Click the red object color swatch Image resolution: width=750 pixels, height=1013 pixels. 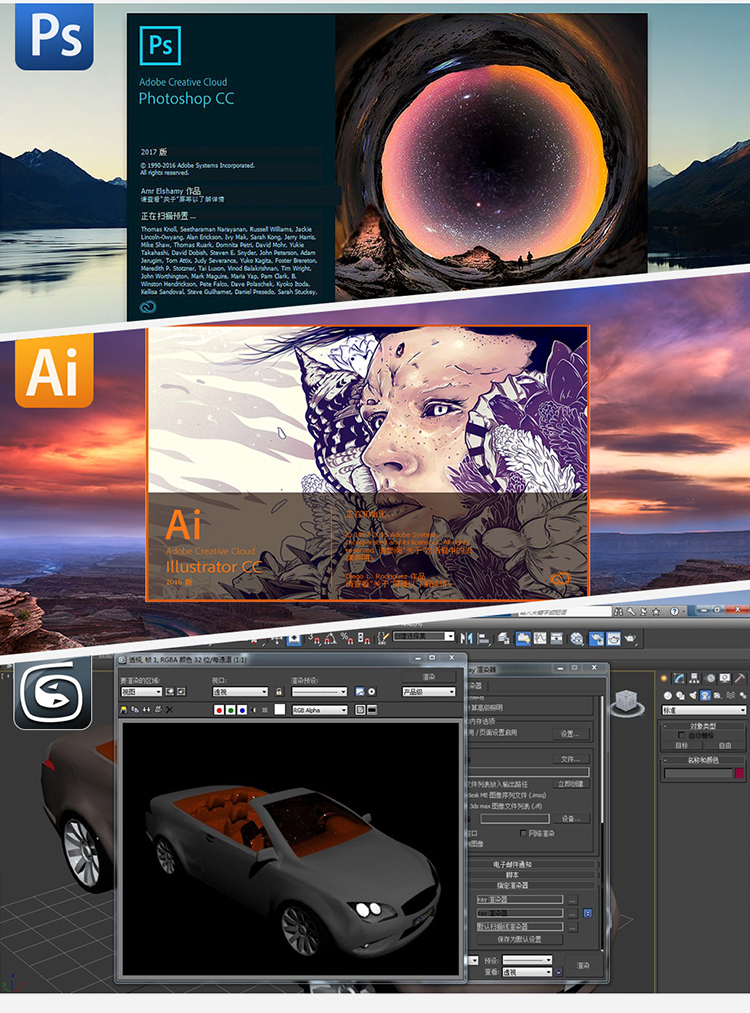click(x=739, y=773)
